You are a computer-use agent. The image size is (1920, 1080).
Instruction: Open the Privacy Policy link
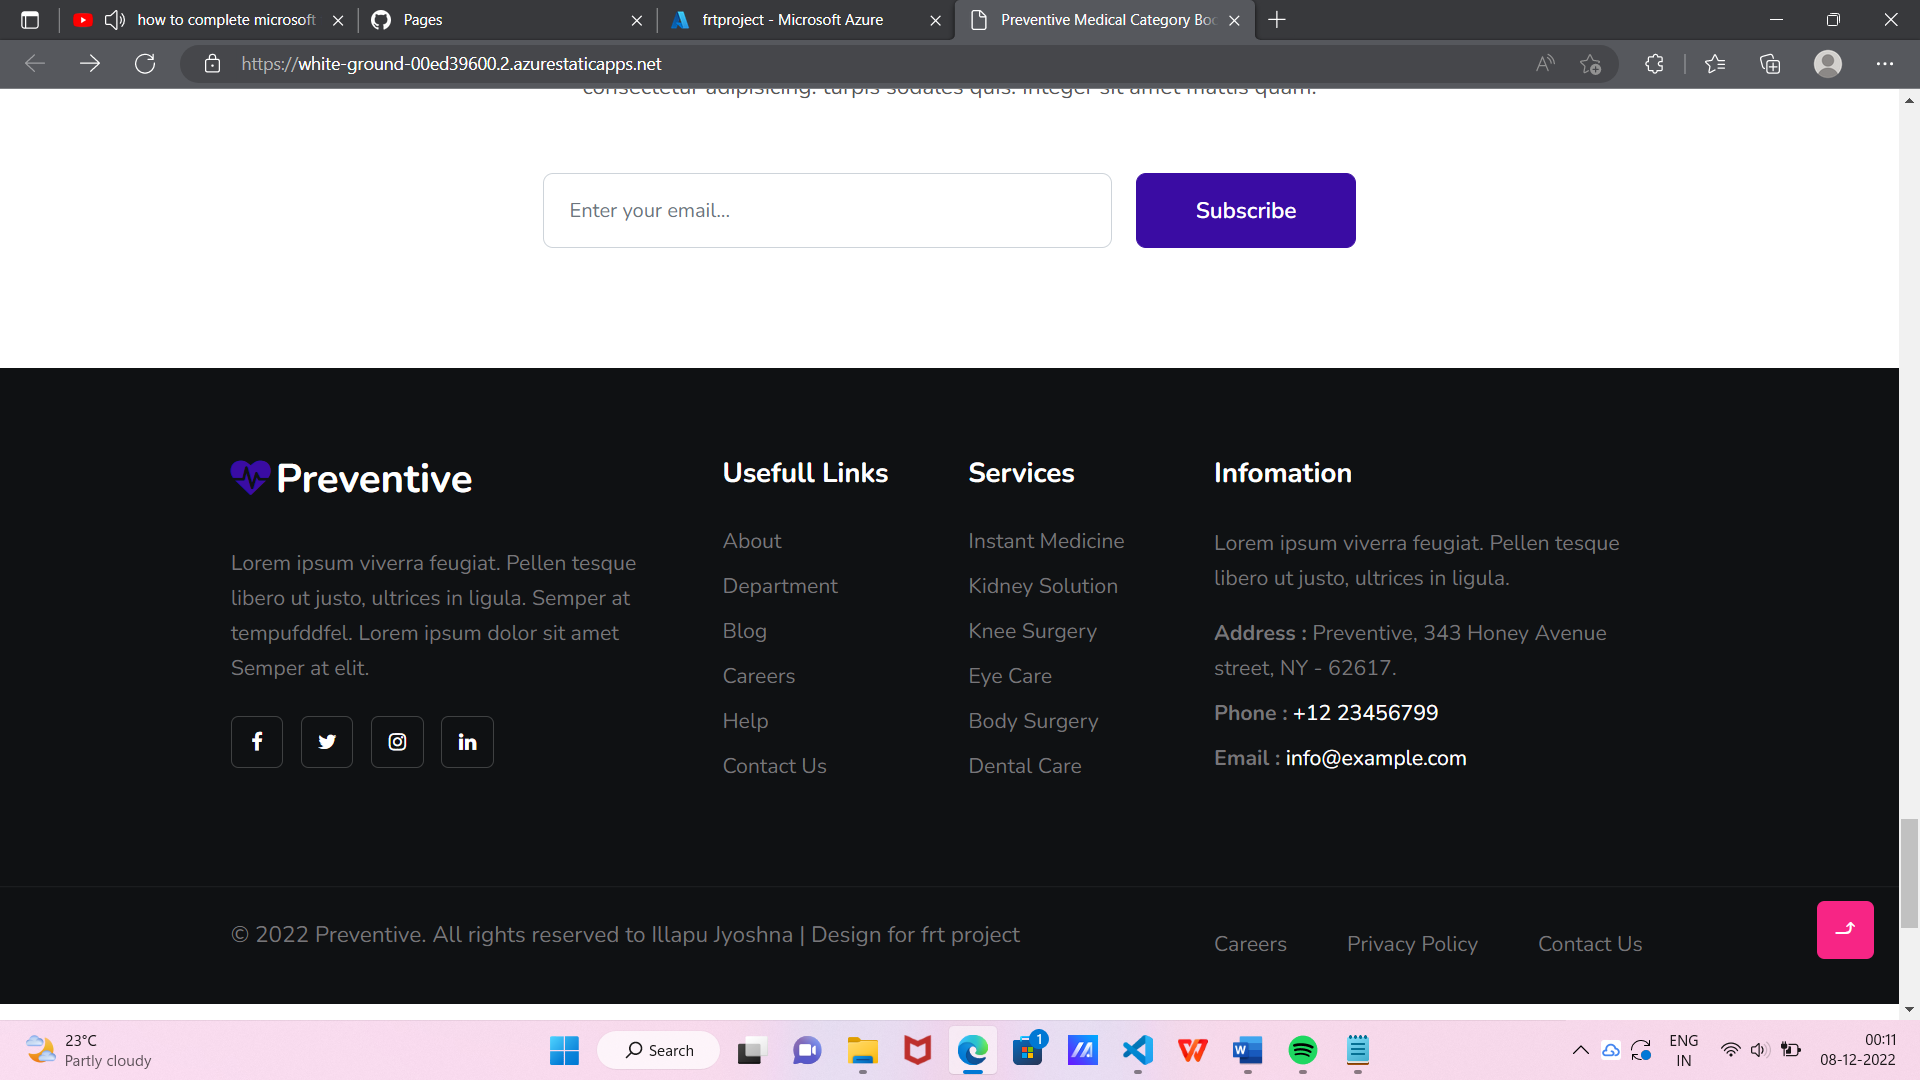pyautogui.click(x=1412, y=943)
